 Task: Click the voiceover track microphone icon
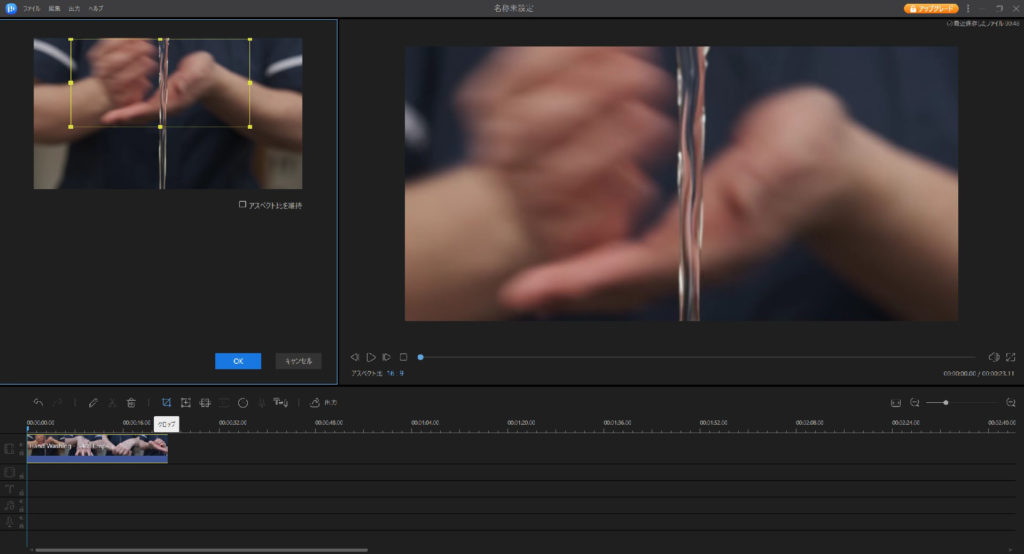click(x=9, y=521)
